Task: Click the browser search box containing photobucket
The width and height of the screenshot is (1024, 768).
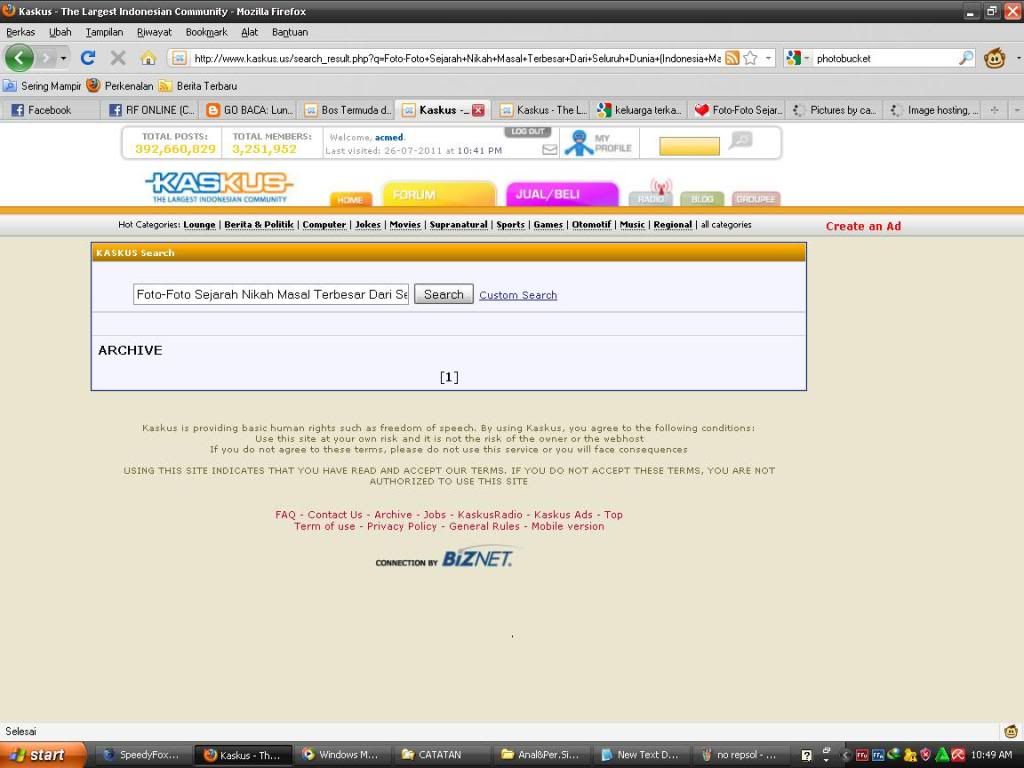Action: point(885,58)
